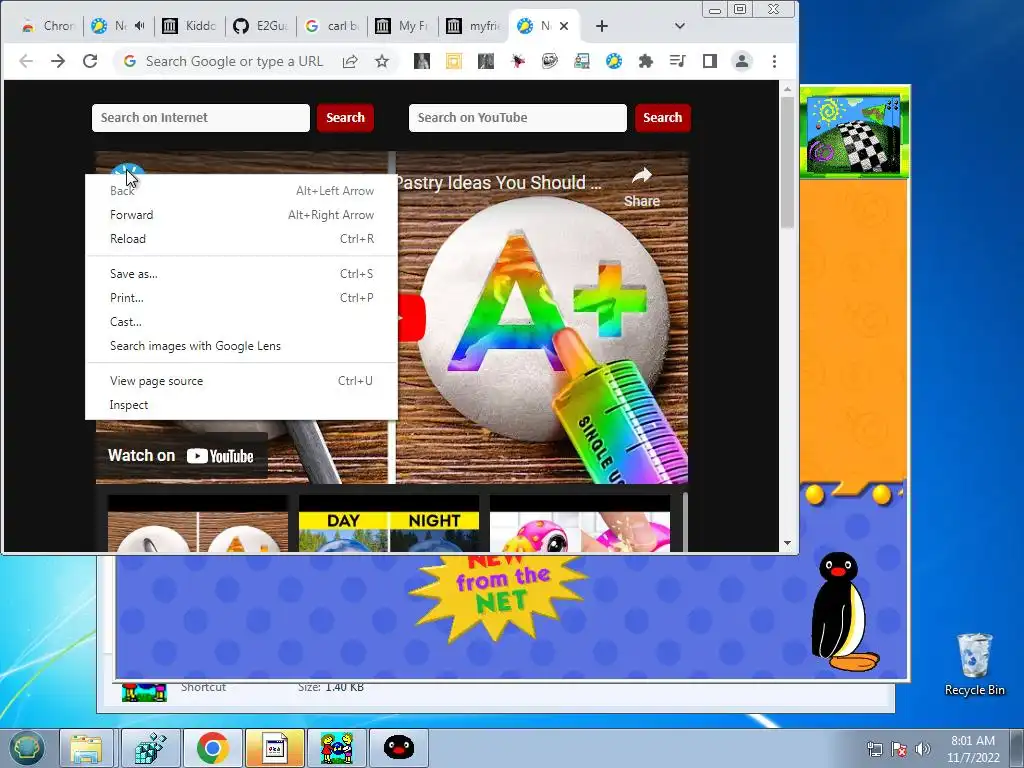Click the red bug extension icon
Image resolution: width=1024 pixels, height=768 pixels.
tap(518, 61)
